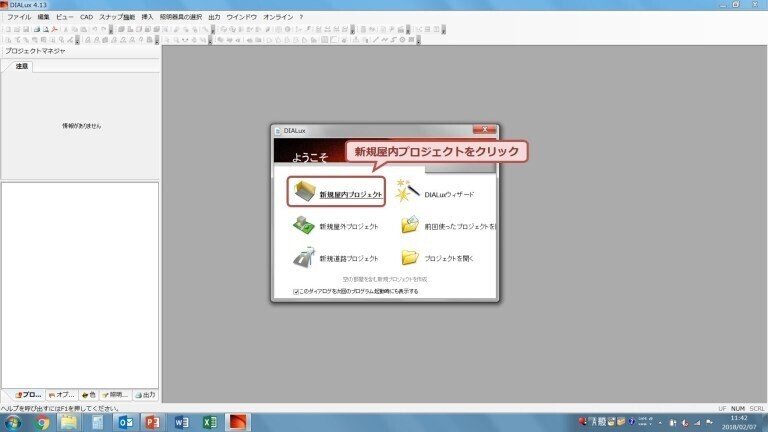Switch to 出力 bottom tab

point(145,395)
